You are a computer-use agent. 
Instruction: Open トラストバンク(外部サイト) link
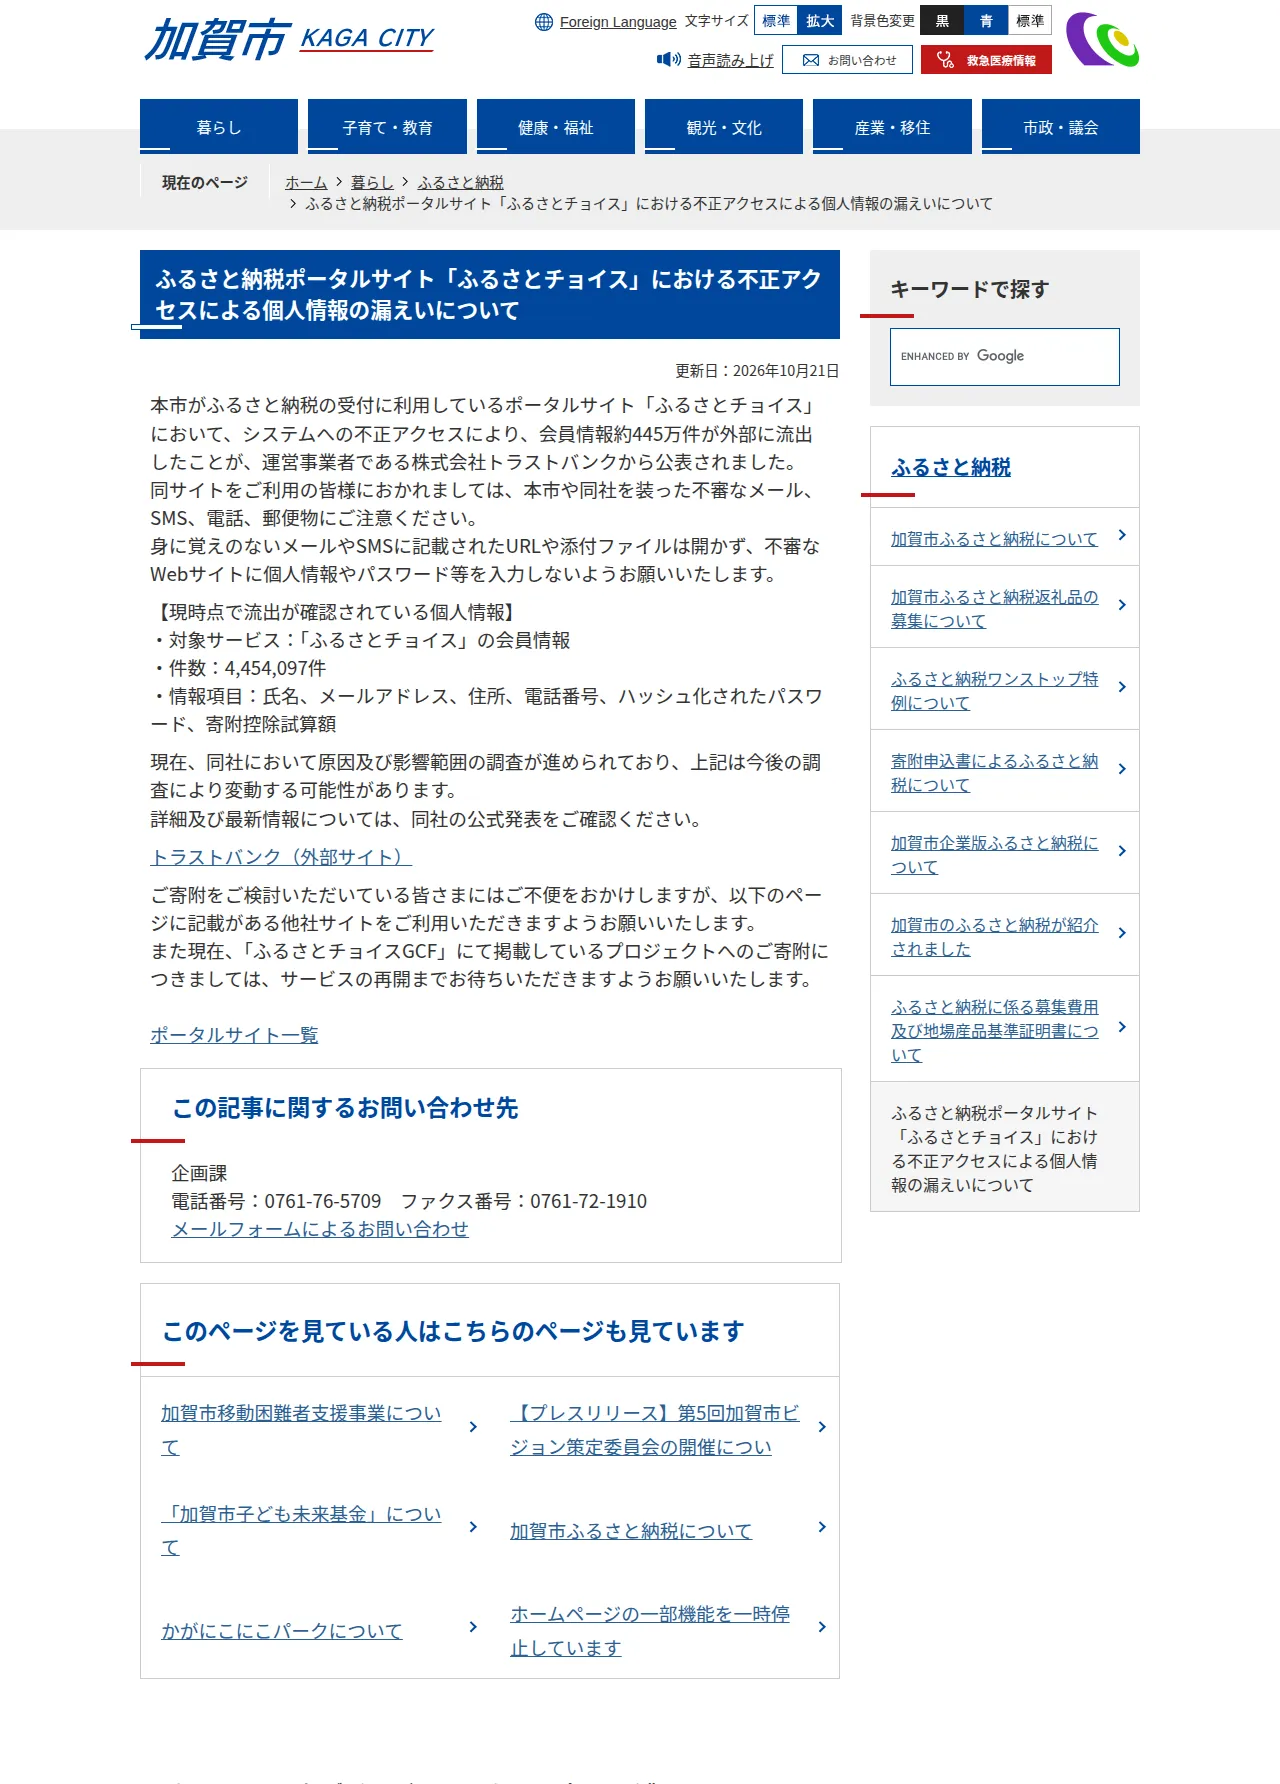point(281,857)
